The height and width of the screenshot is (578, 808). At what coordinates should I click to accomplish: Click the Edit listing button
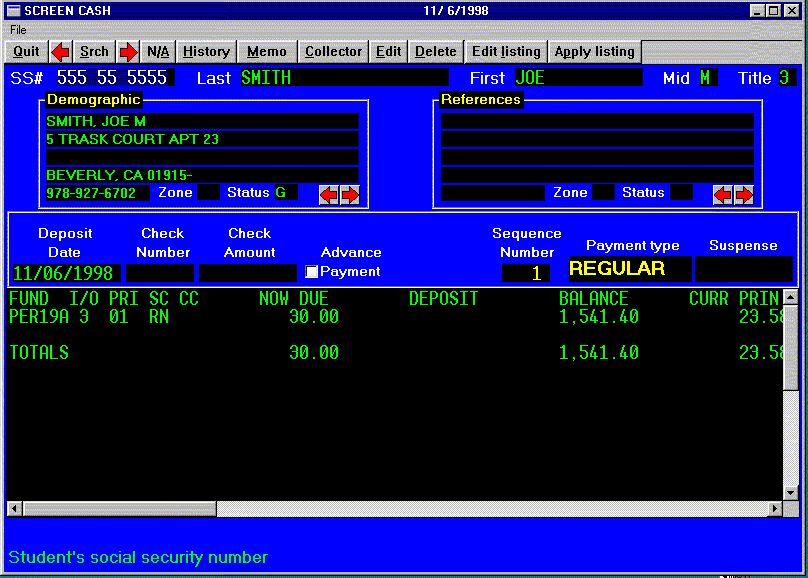pos(506,52)
